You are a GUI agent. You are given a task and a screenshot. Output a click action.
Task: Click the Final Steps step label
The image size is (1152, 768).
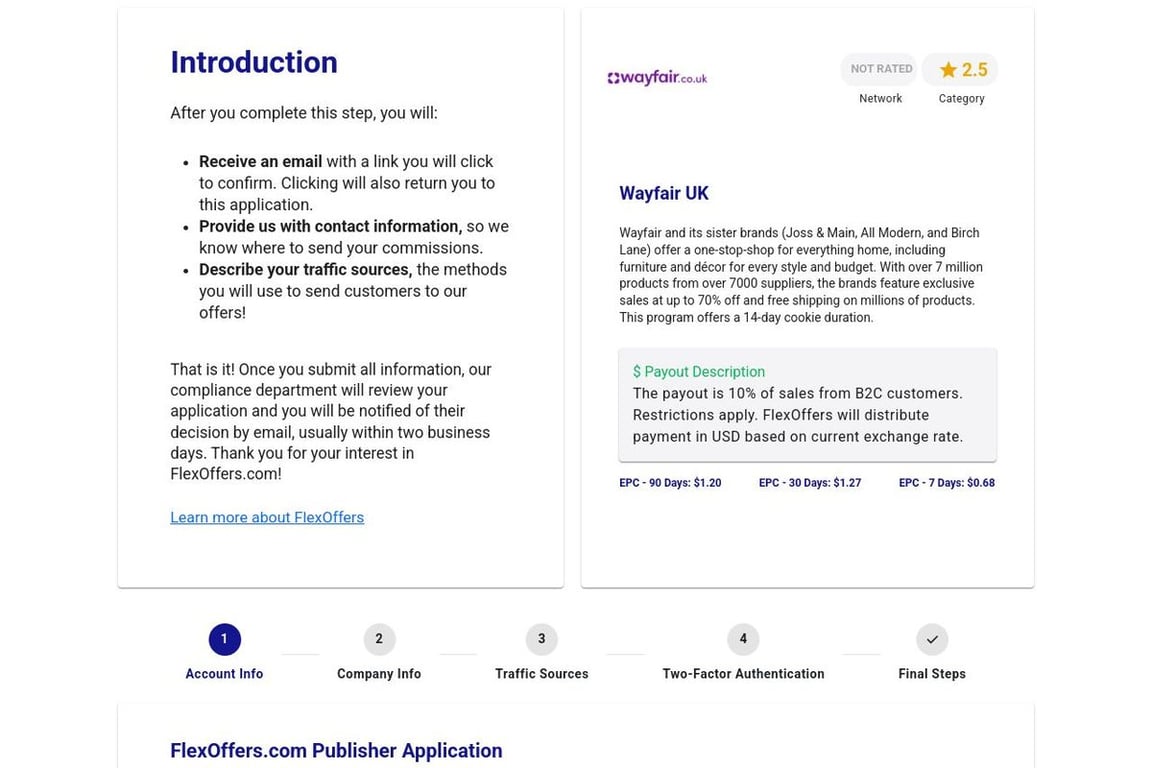[x=932, y=674]
